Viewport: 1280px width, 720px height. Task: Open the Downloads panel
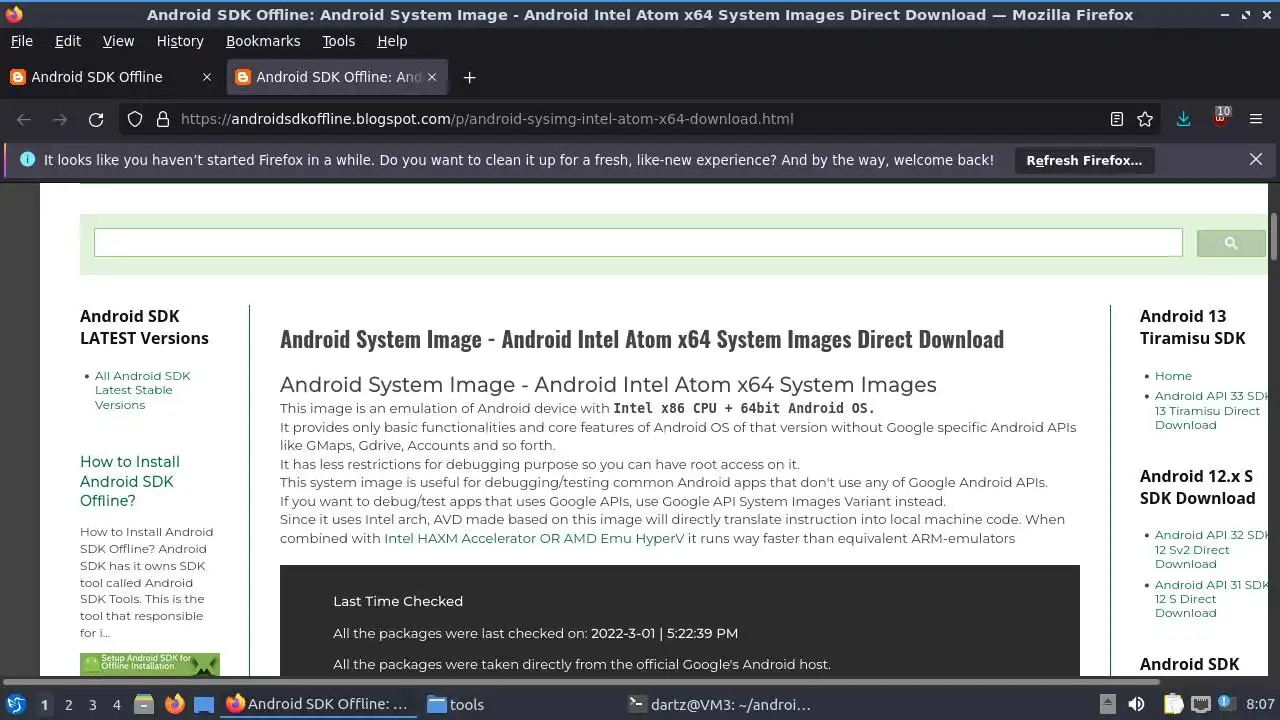pyautogui.click(x=1184, y=119)
